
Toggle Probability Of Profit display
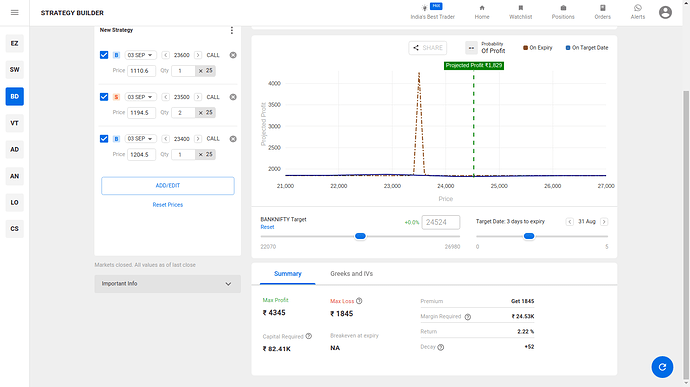[x=471, y=48]
